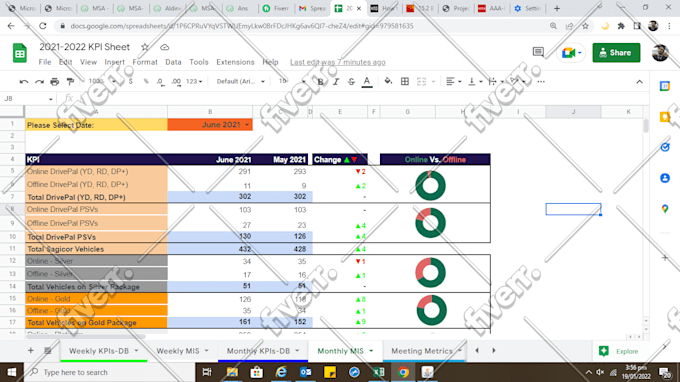Star the 2021-2022 KPI Sheet document
The image size is (680, 382).
click(145, 47)
